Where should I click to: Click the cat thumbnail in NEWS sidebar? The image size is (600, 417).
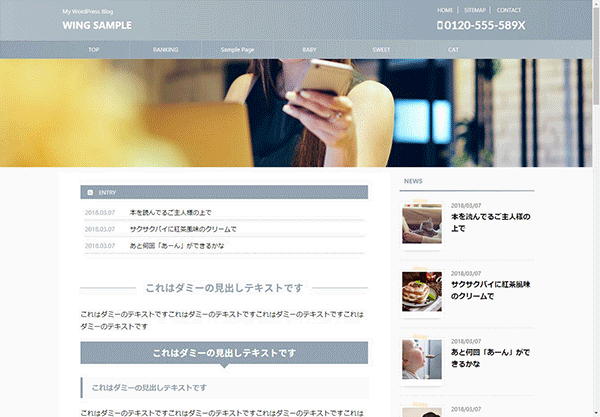click(x=421, y=224)
